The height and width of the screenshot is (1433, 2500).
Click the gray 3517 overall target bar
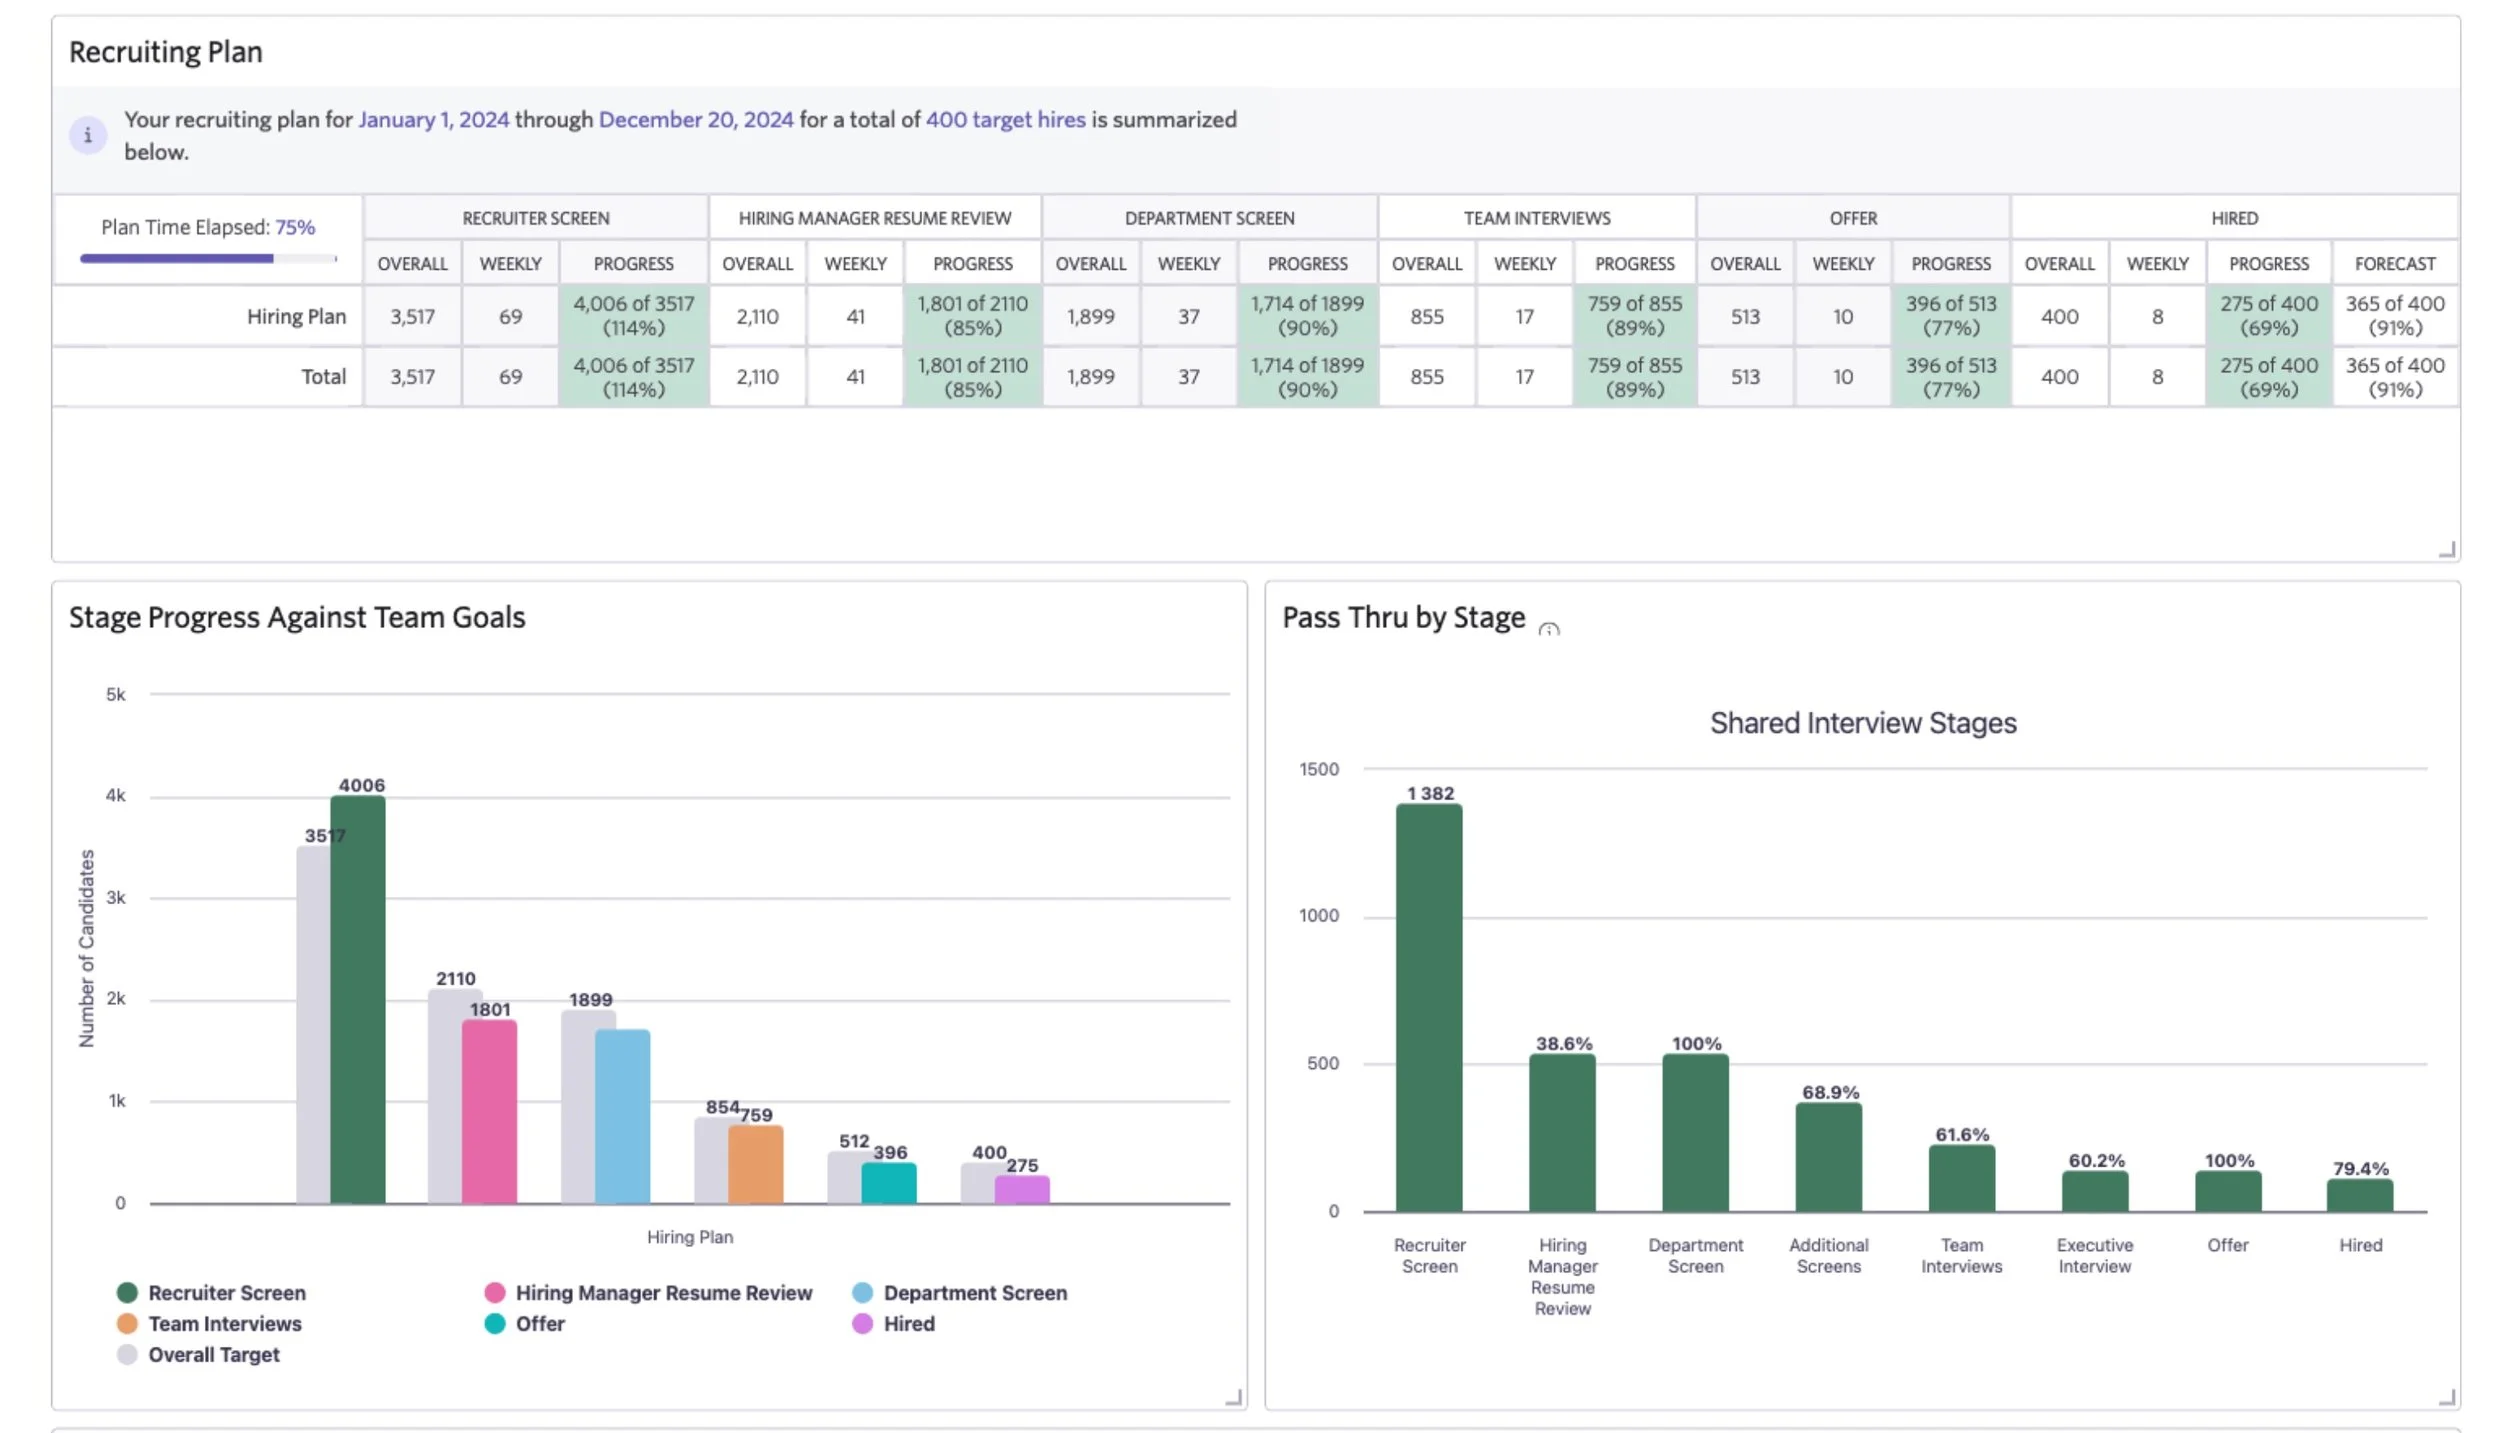coord(313,1024)
